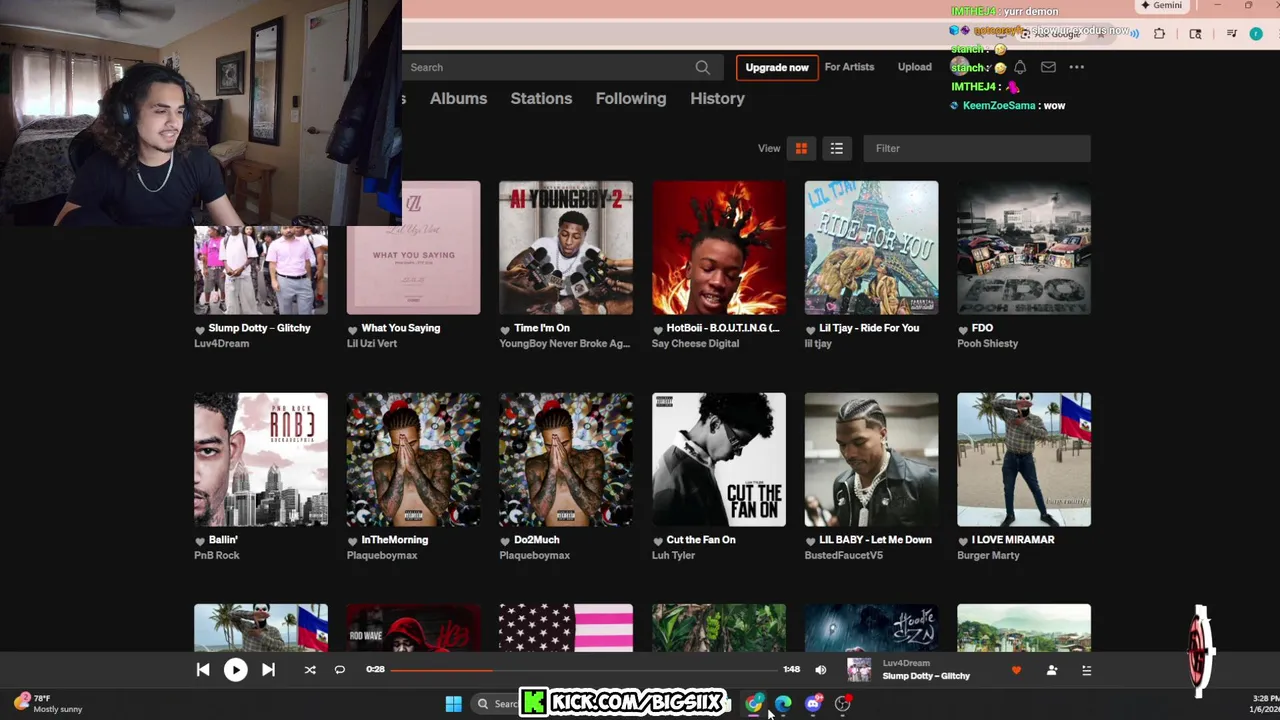Toggle like heart on I LOVE MIRAMAR
The width and height of the screenshot is (1280, 720).
click(x=963, y=541)
